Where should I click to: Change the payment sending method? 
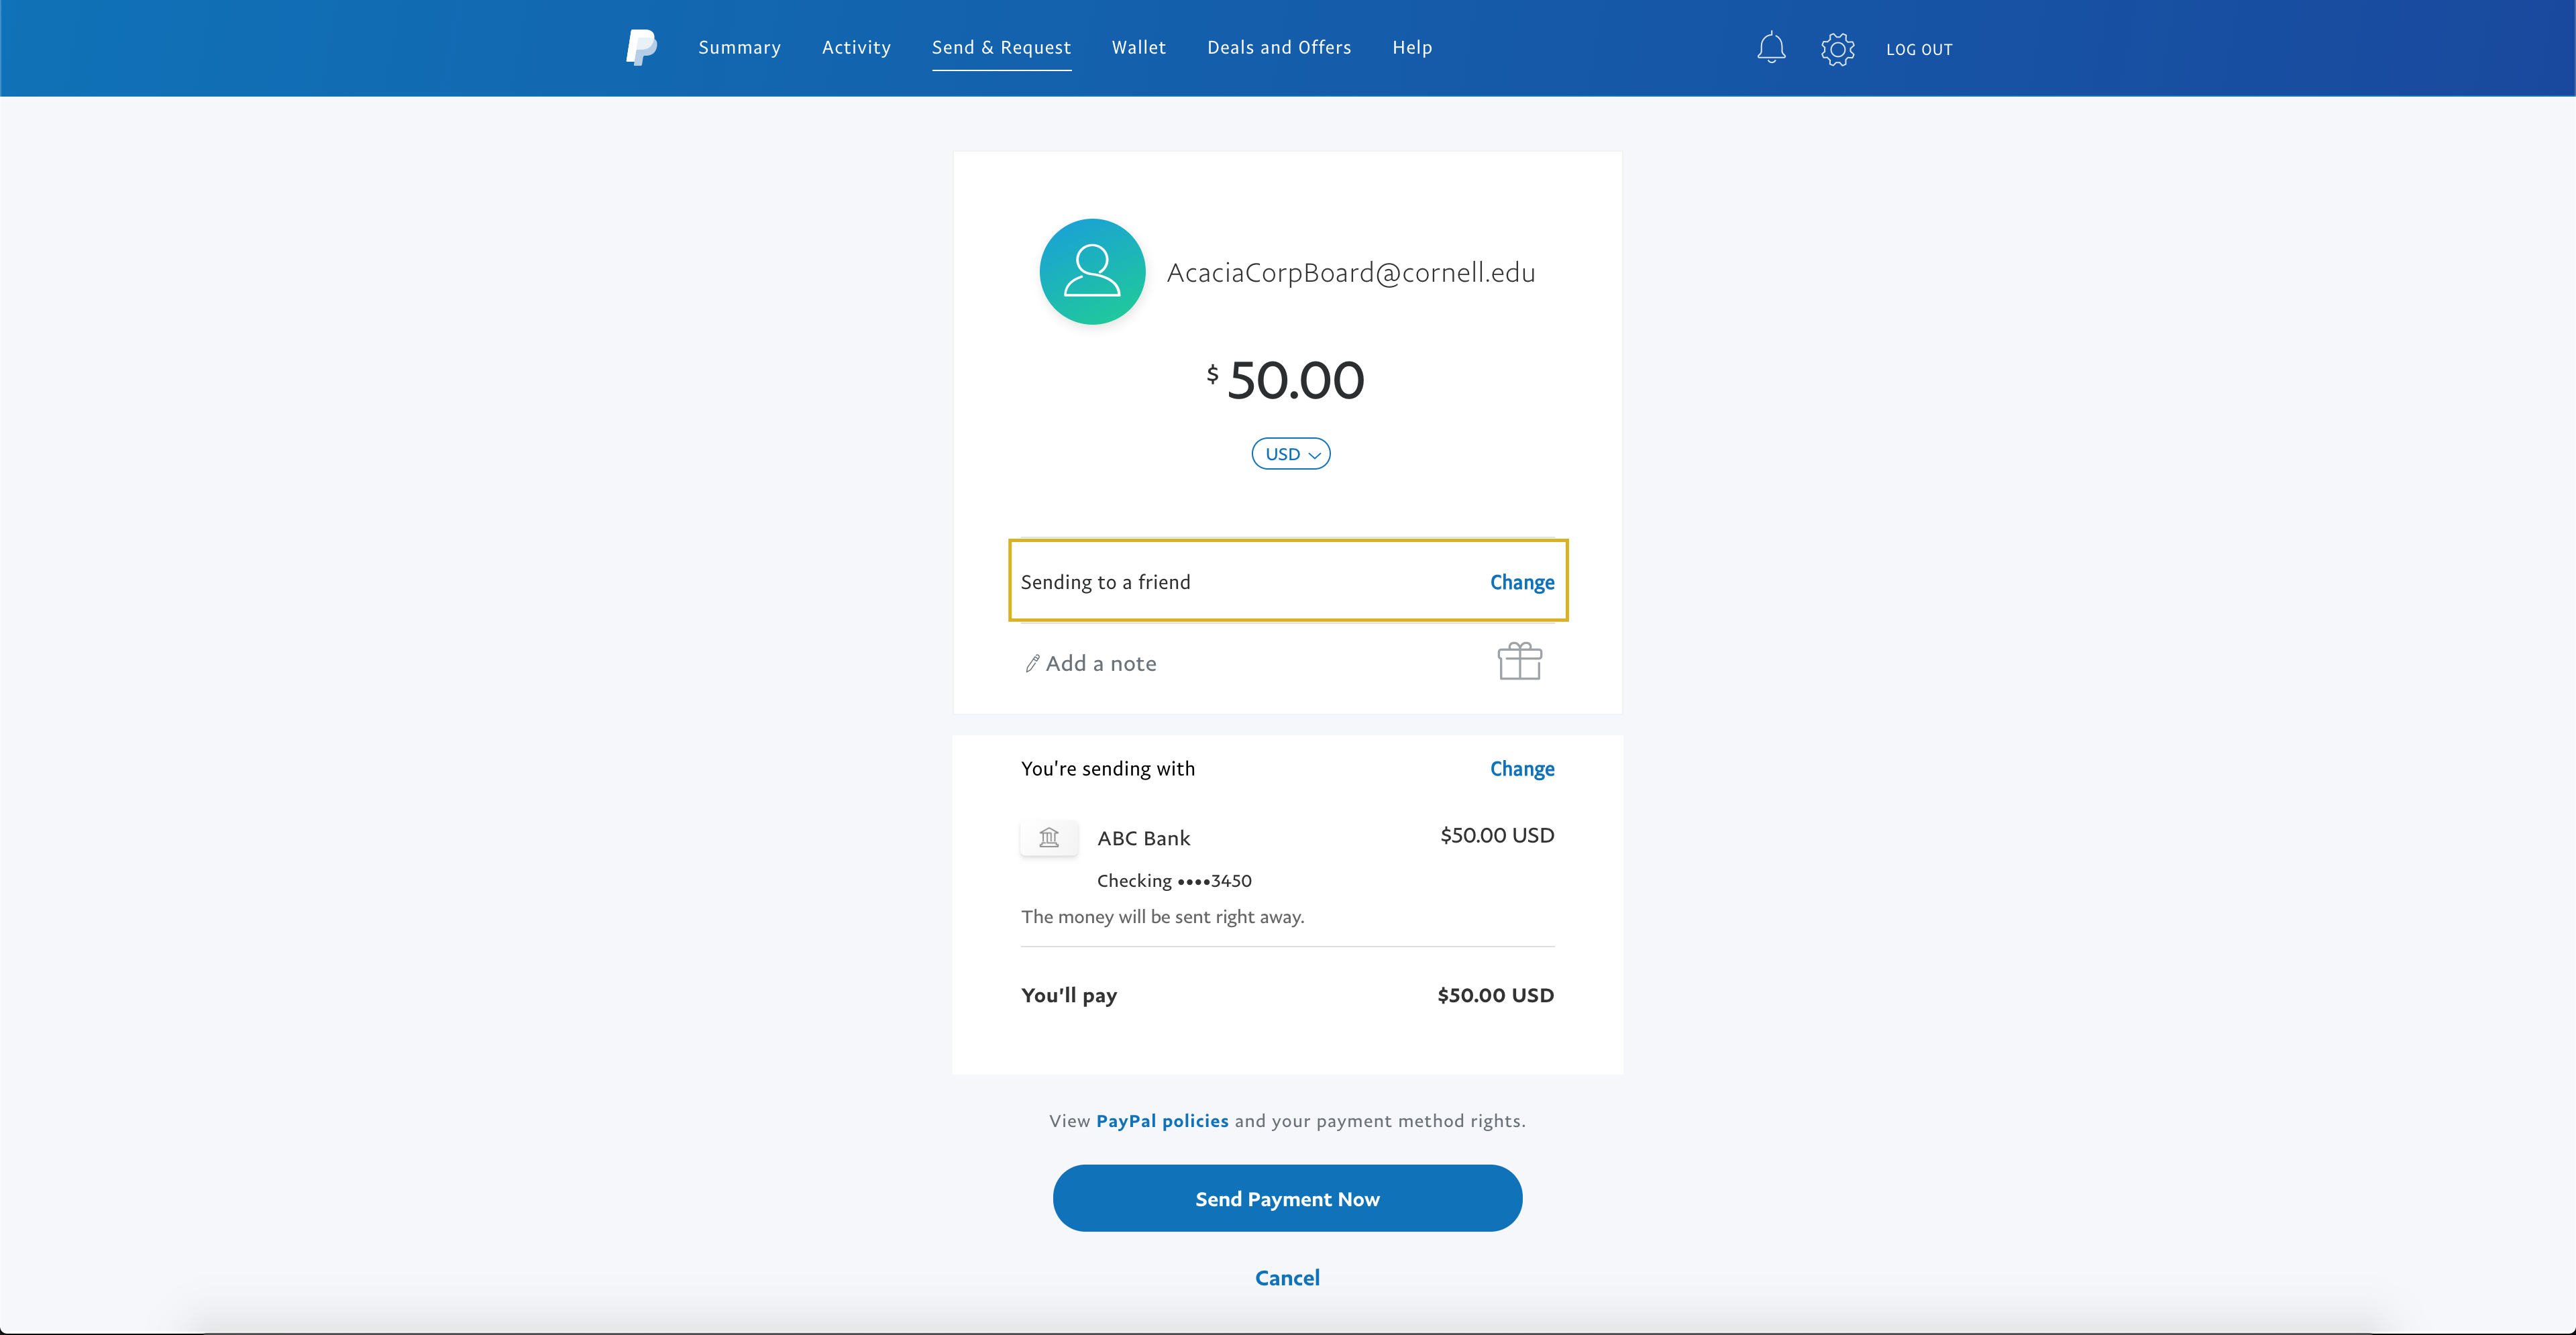(1520, 769)
